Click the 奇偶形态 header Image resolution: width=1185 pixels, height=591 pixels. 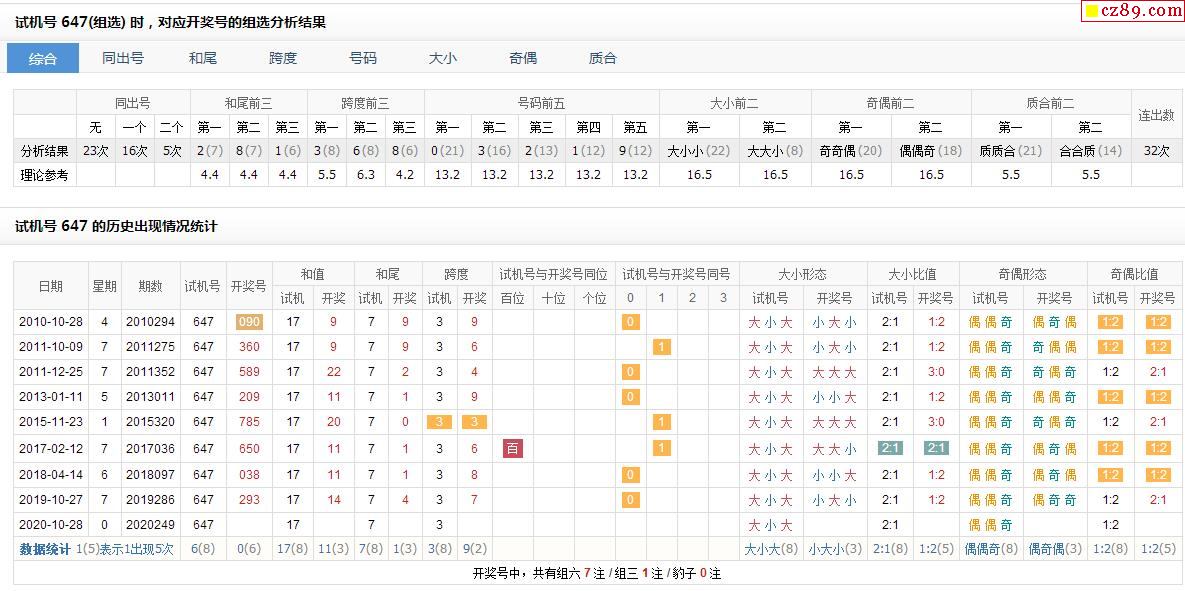[1023, 274]
